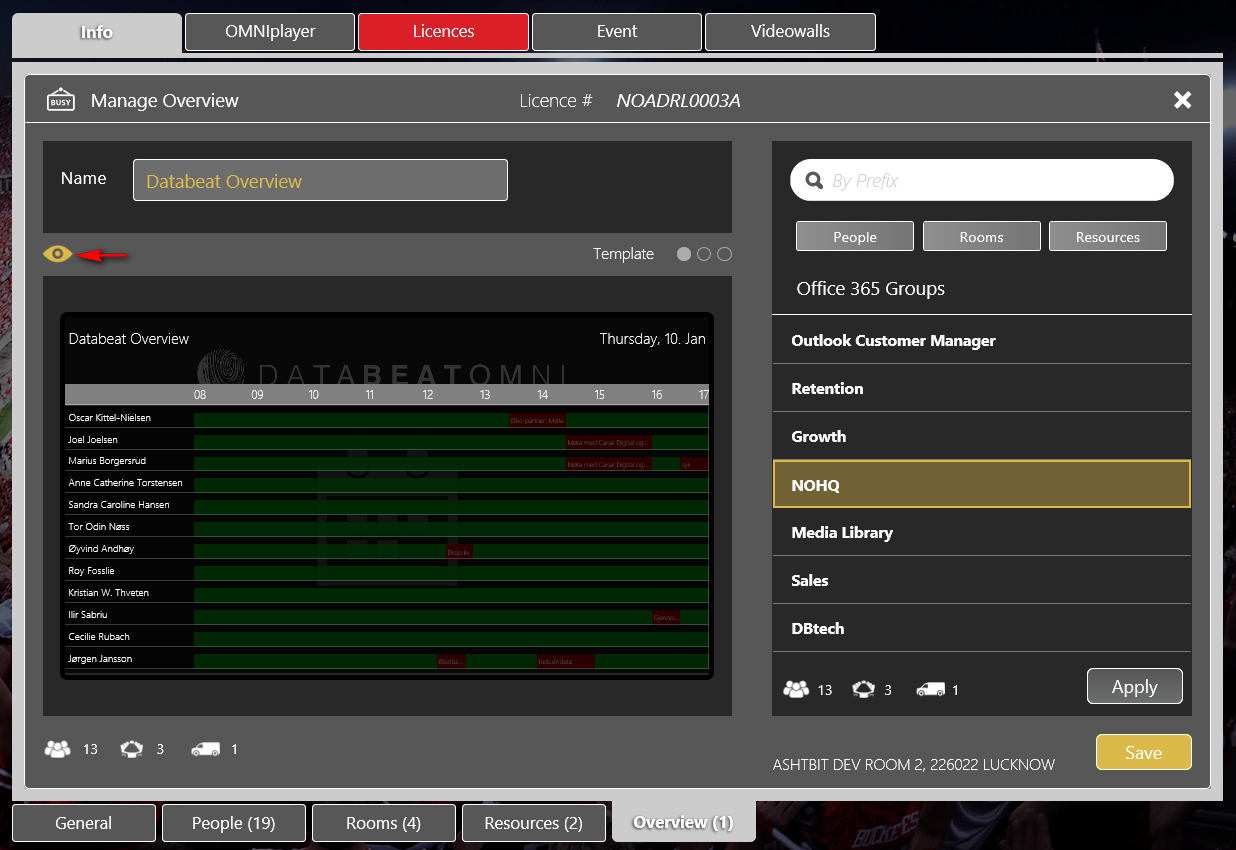Select the DBtech group
Viewport: 1236px width, 850px height.
pyautogui.click(x=982, y=628)
